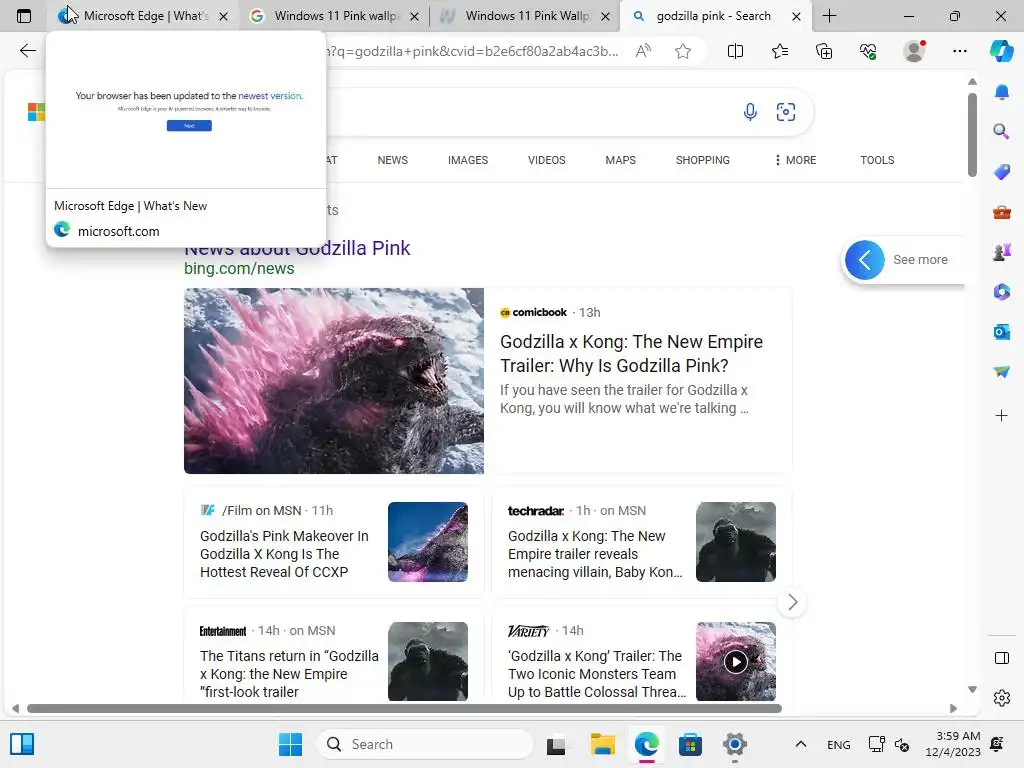Image resolution: width=1024 pixels, height=768 pixels.
Task: Close the godzilla pink Search tab
Action: (x=796, y=16)
